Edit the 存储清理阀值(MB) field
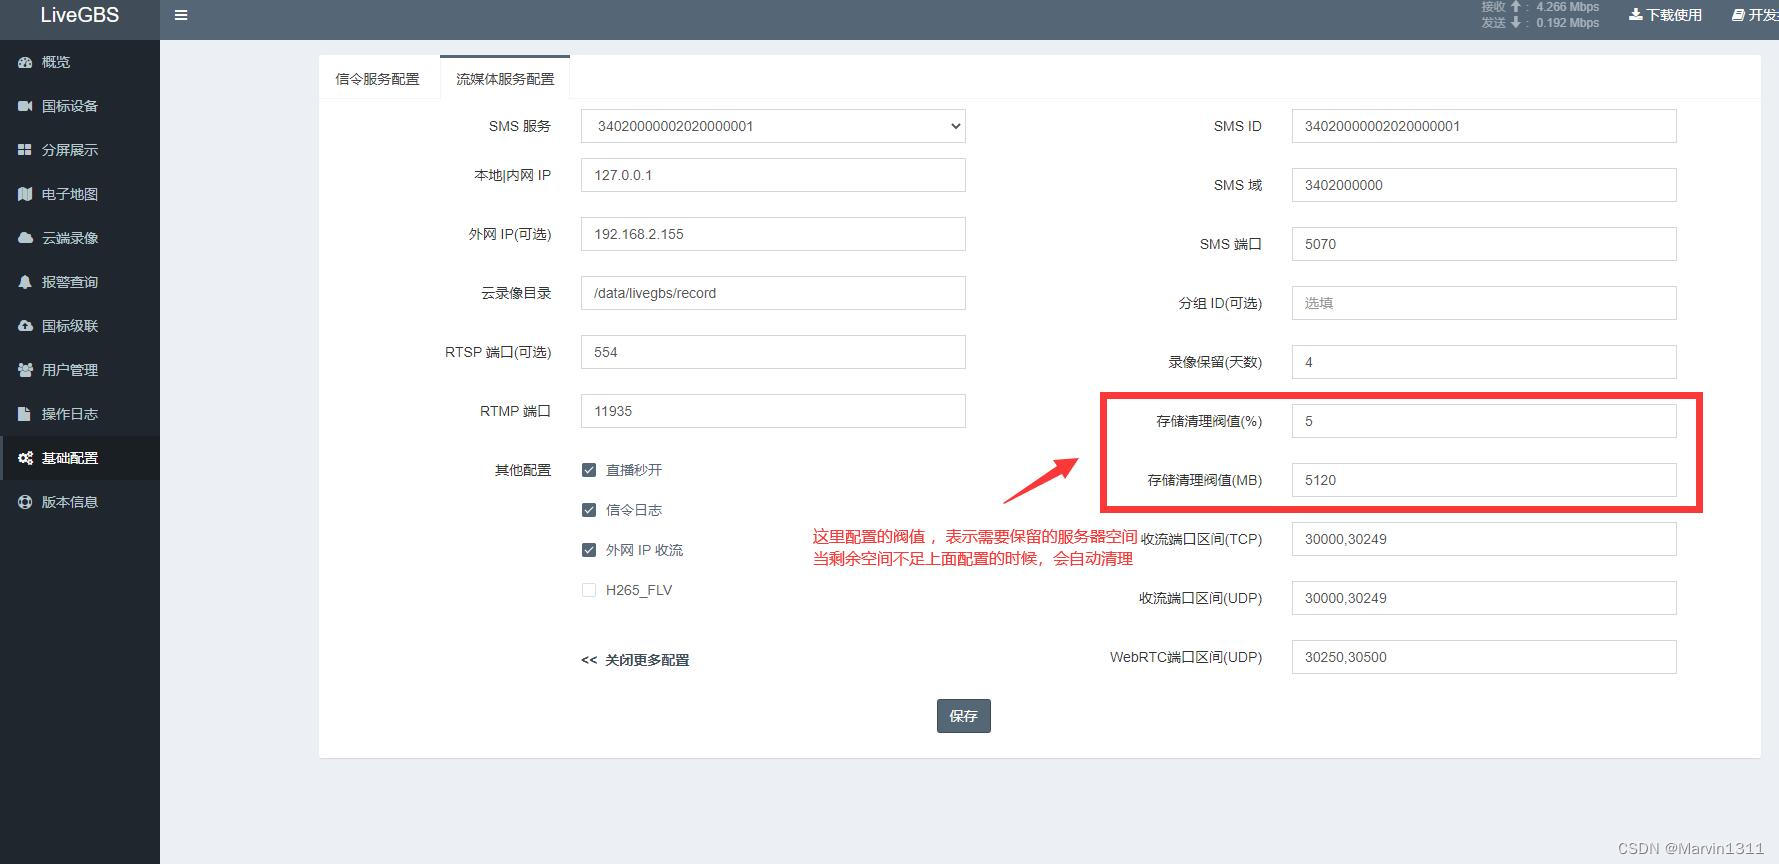 pos(1484,480)
